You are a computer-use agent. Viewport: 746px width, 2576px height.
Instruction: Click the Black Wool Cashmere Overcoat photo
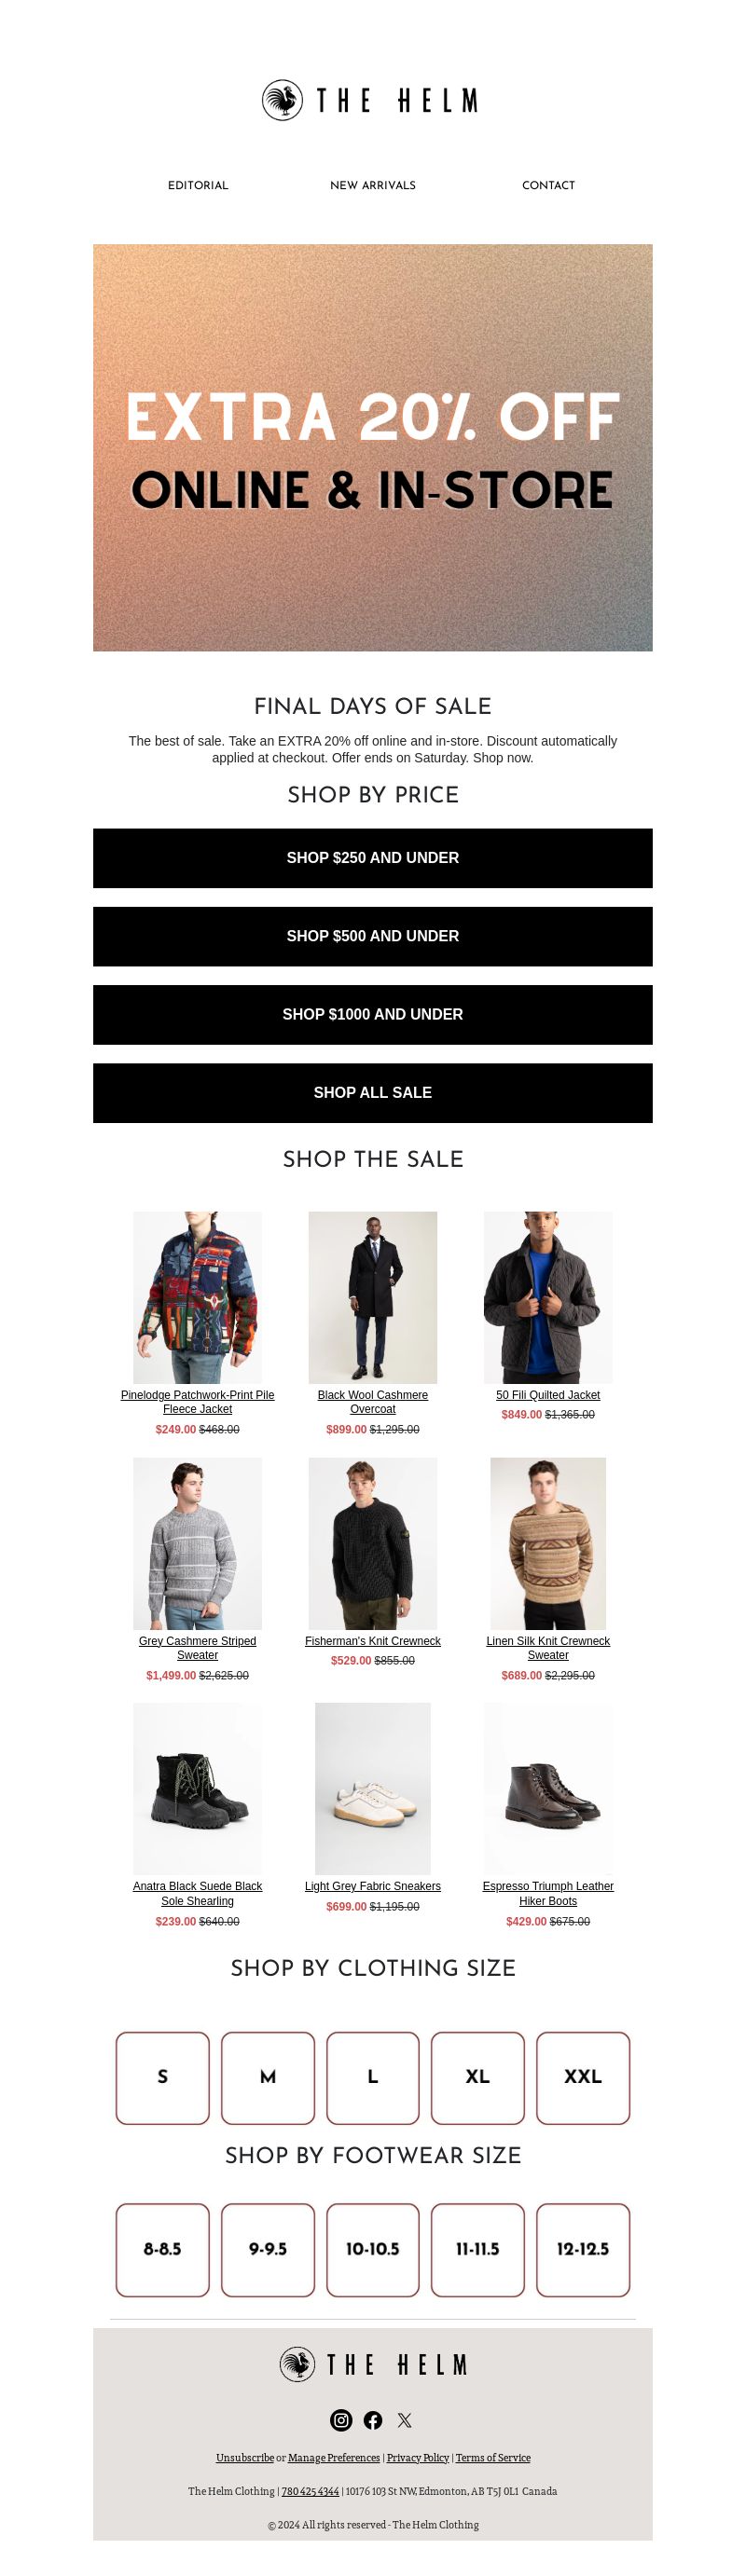click(x=373, y=1297)
